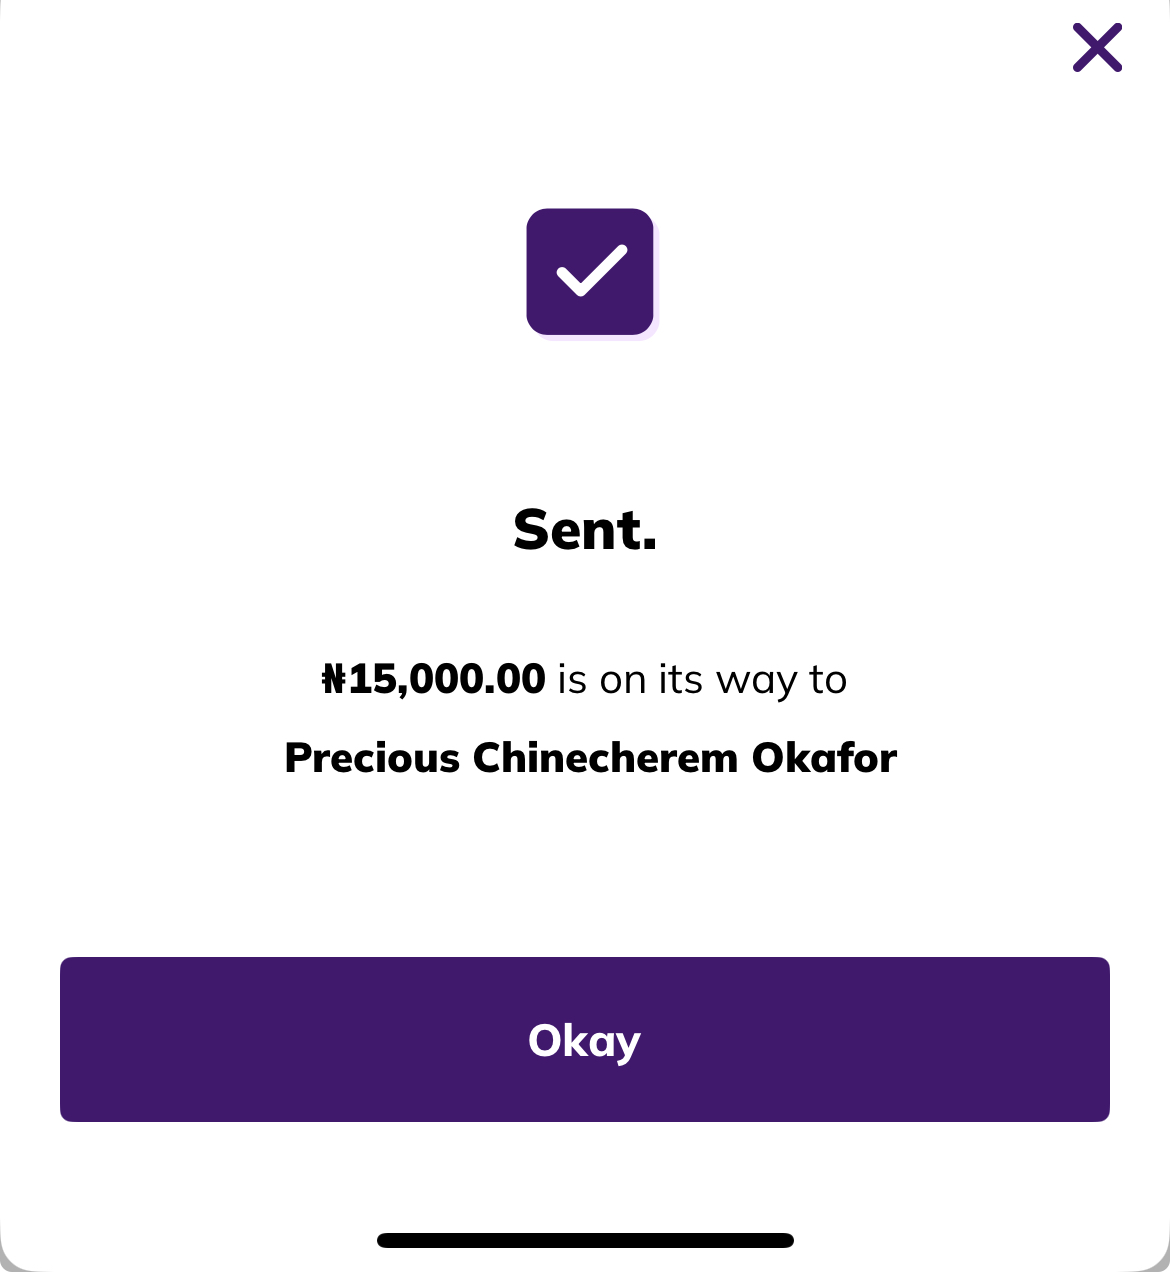Click the rounded square success badge
Screen dimensions: 1170x1272
click(x=590, y=272)
